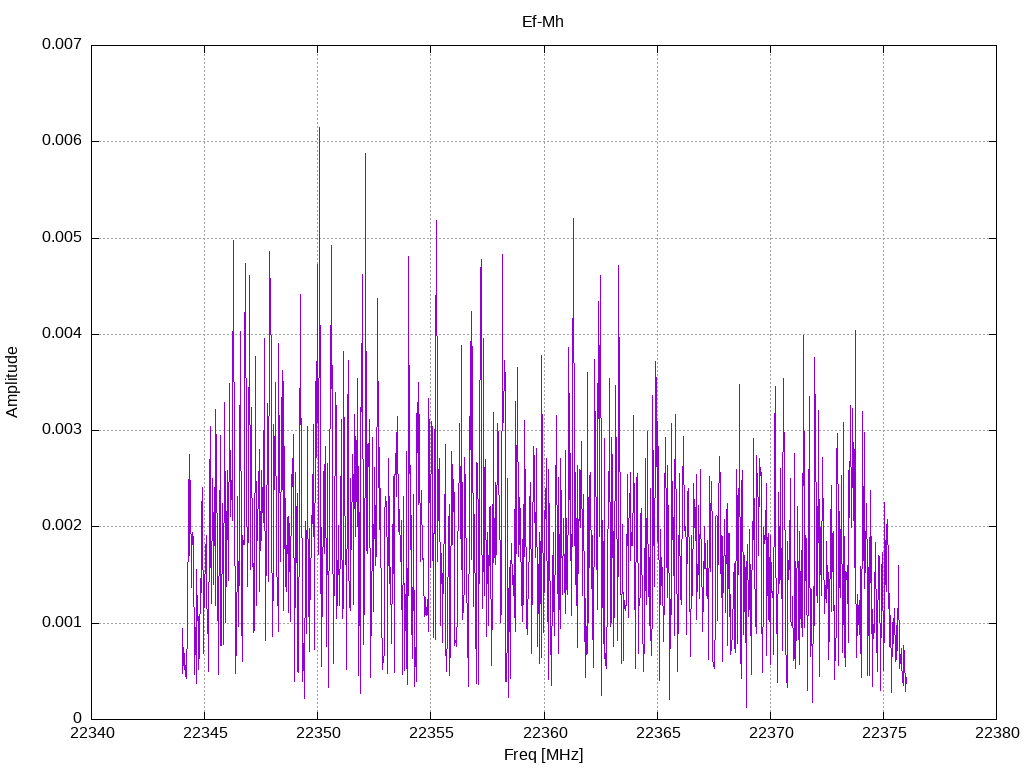This screenshot has width=1024, height=768.
Task: Click y-axis tick label 0.003
Action: click(x=62, y=429)
